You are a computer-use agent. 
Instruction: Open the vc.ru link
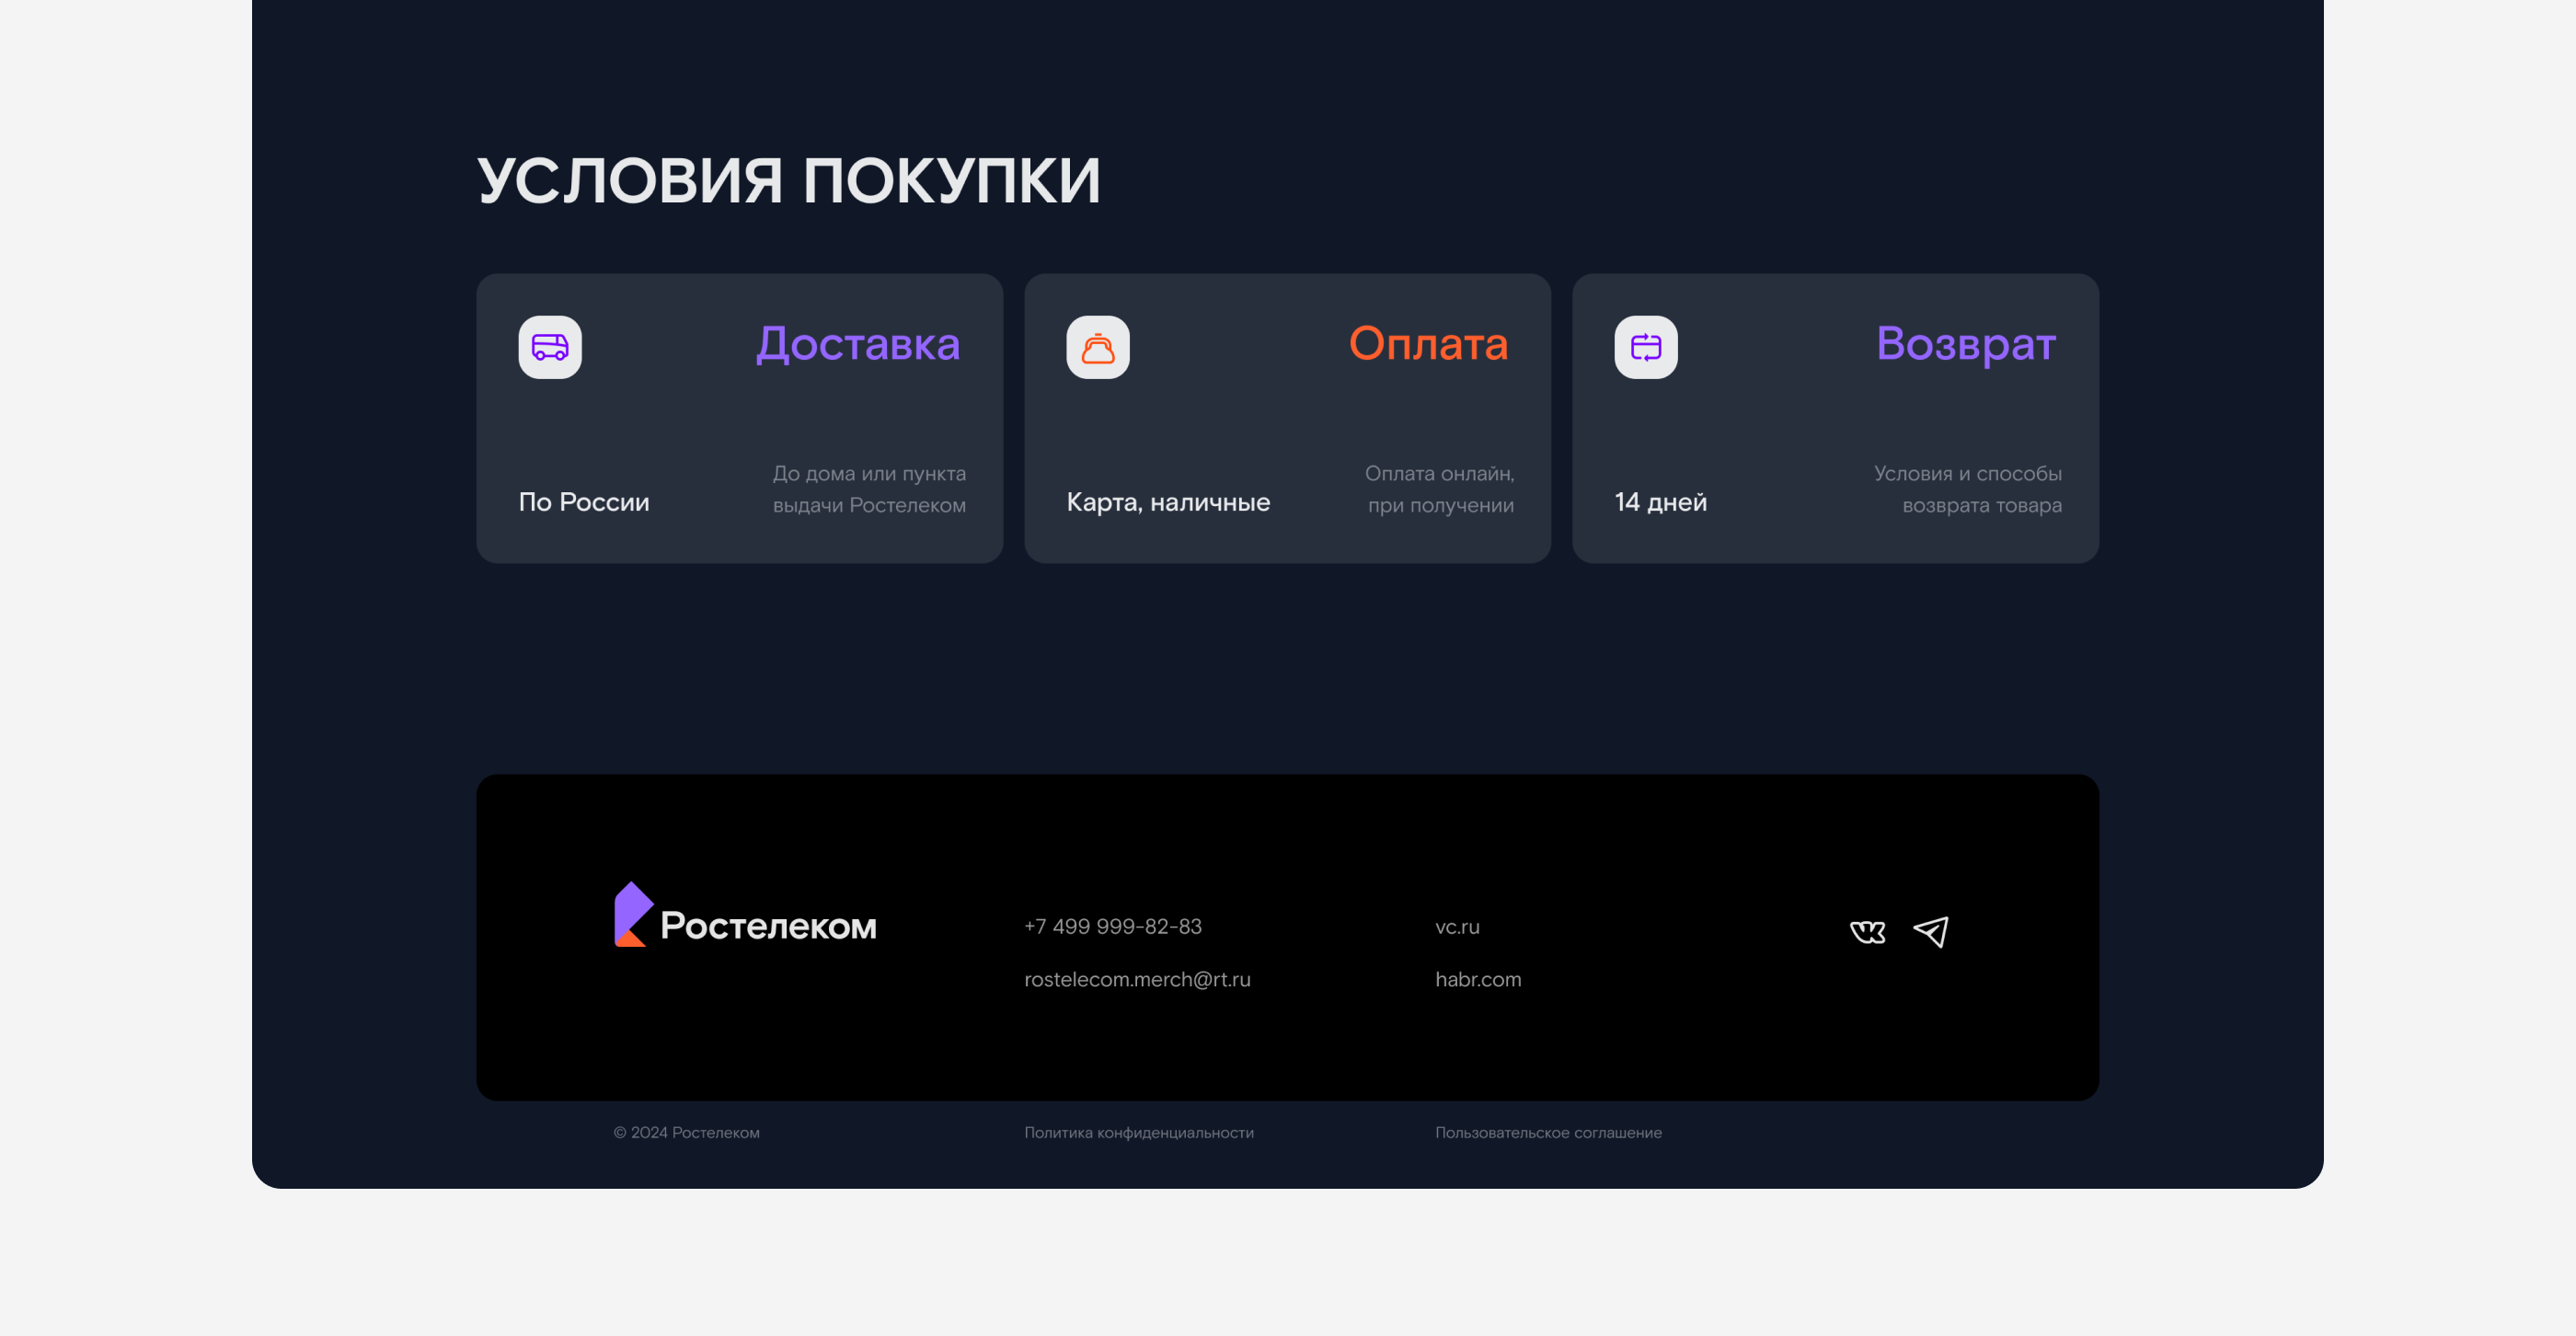tap(1457, 926)
